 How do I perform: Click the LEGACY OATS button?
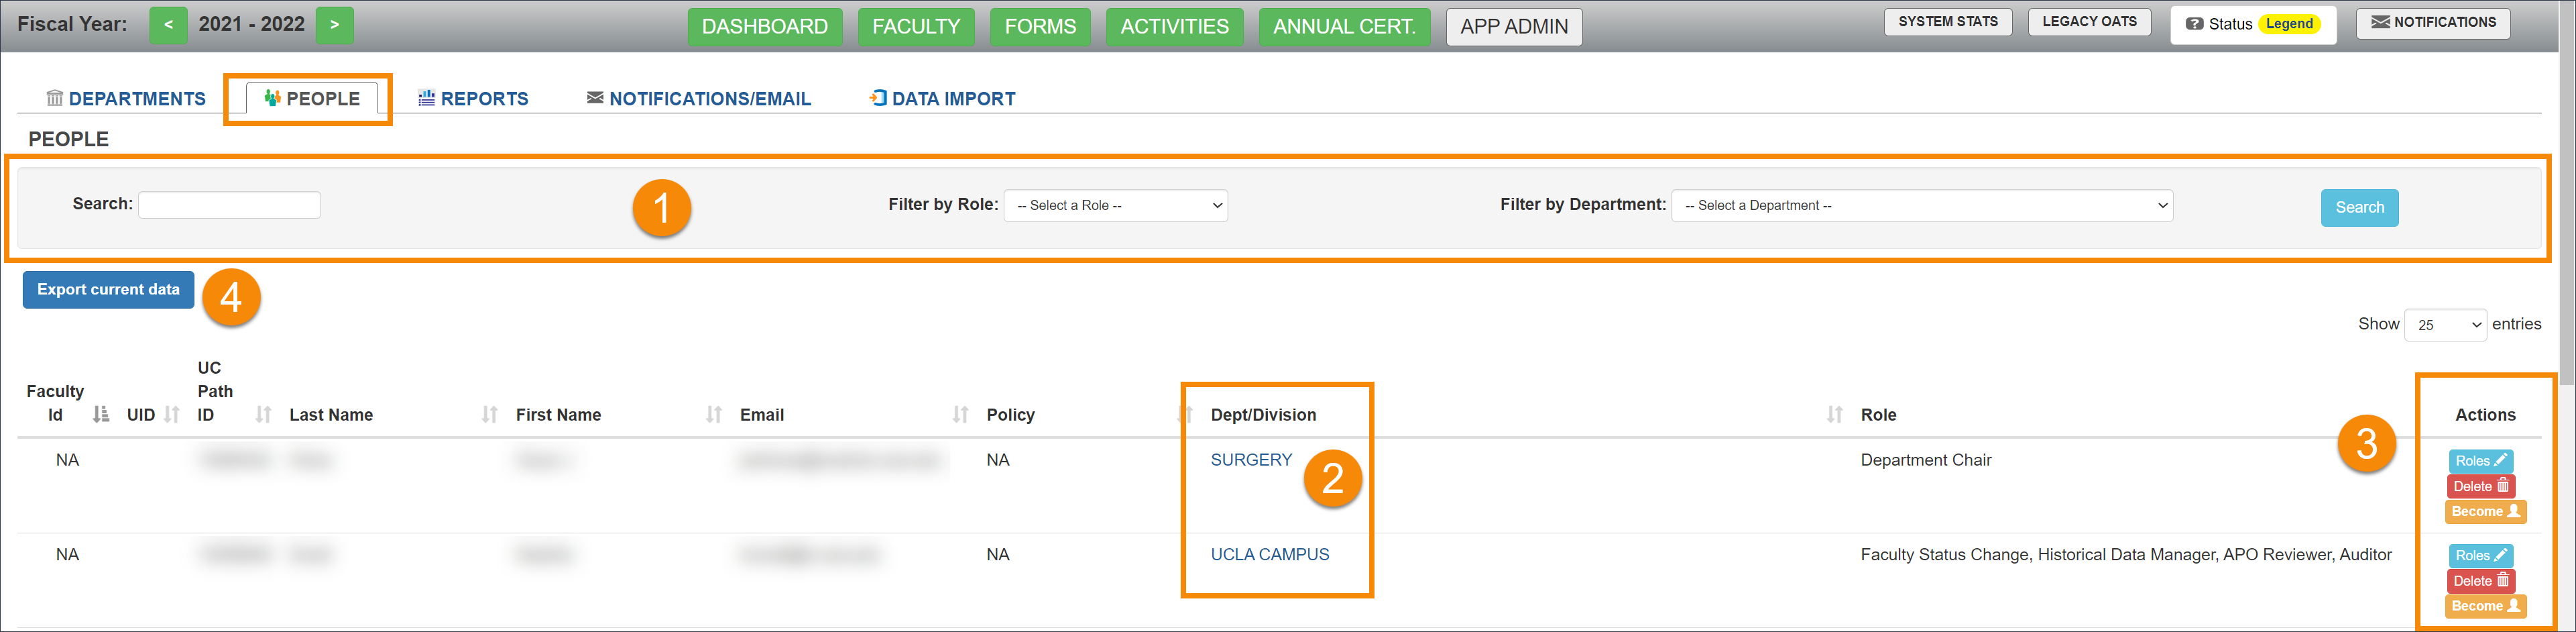click(2089, 22)
